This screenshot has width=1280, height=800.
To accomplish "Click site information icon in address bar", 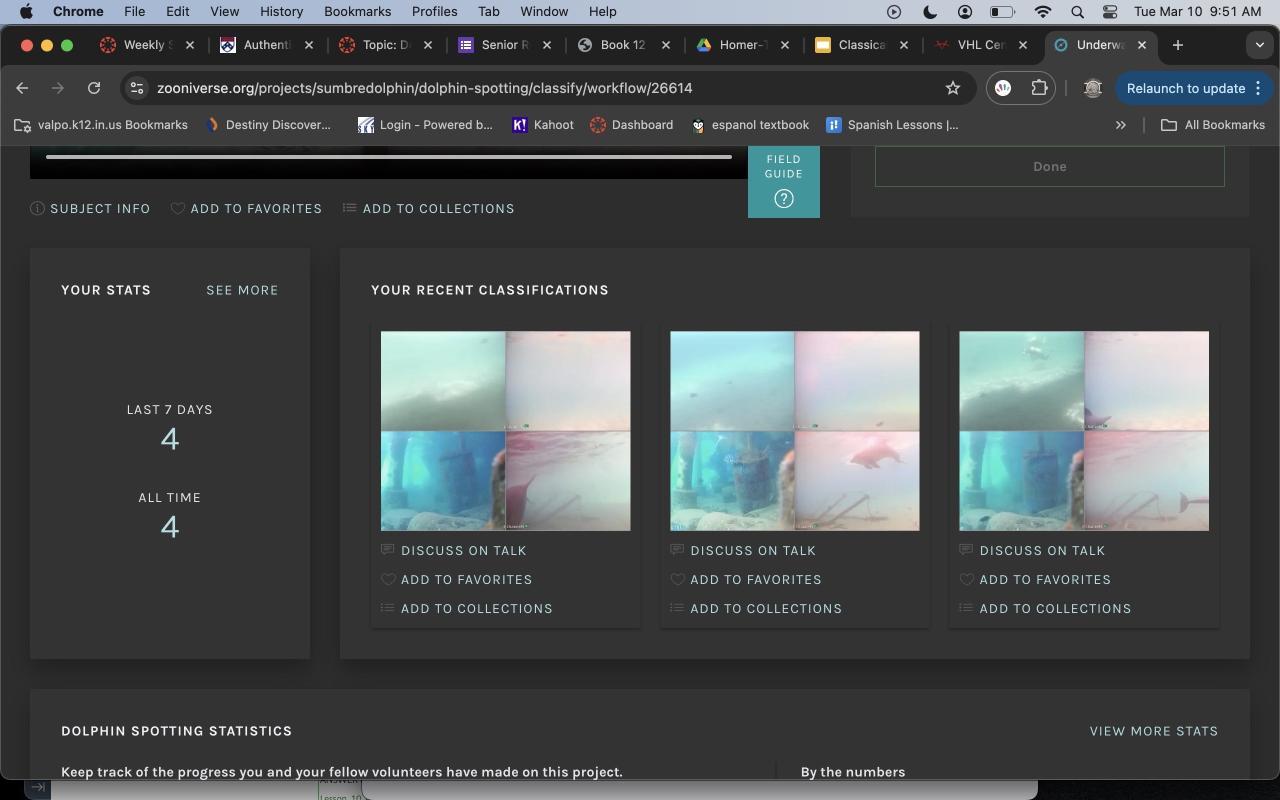I will (x=137, y=88).
